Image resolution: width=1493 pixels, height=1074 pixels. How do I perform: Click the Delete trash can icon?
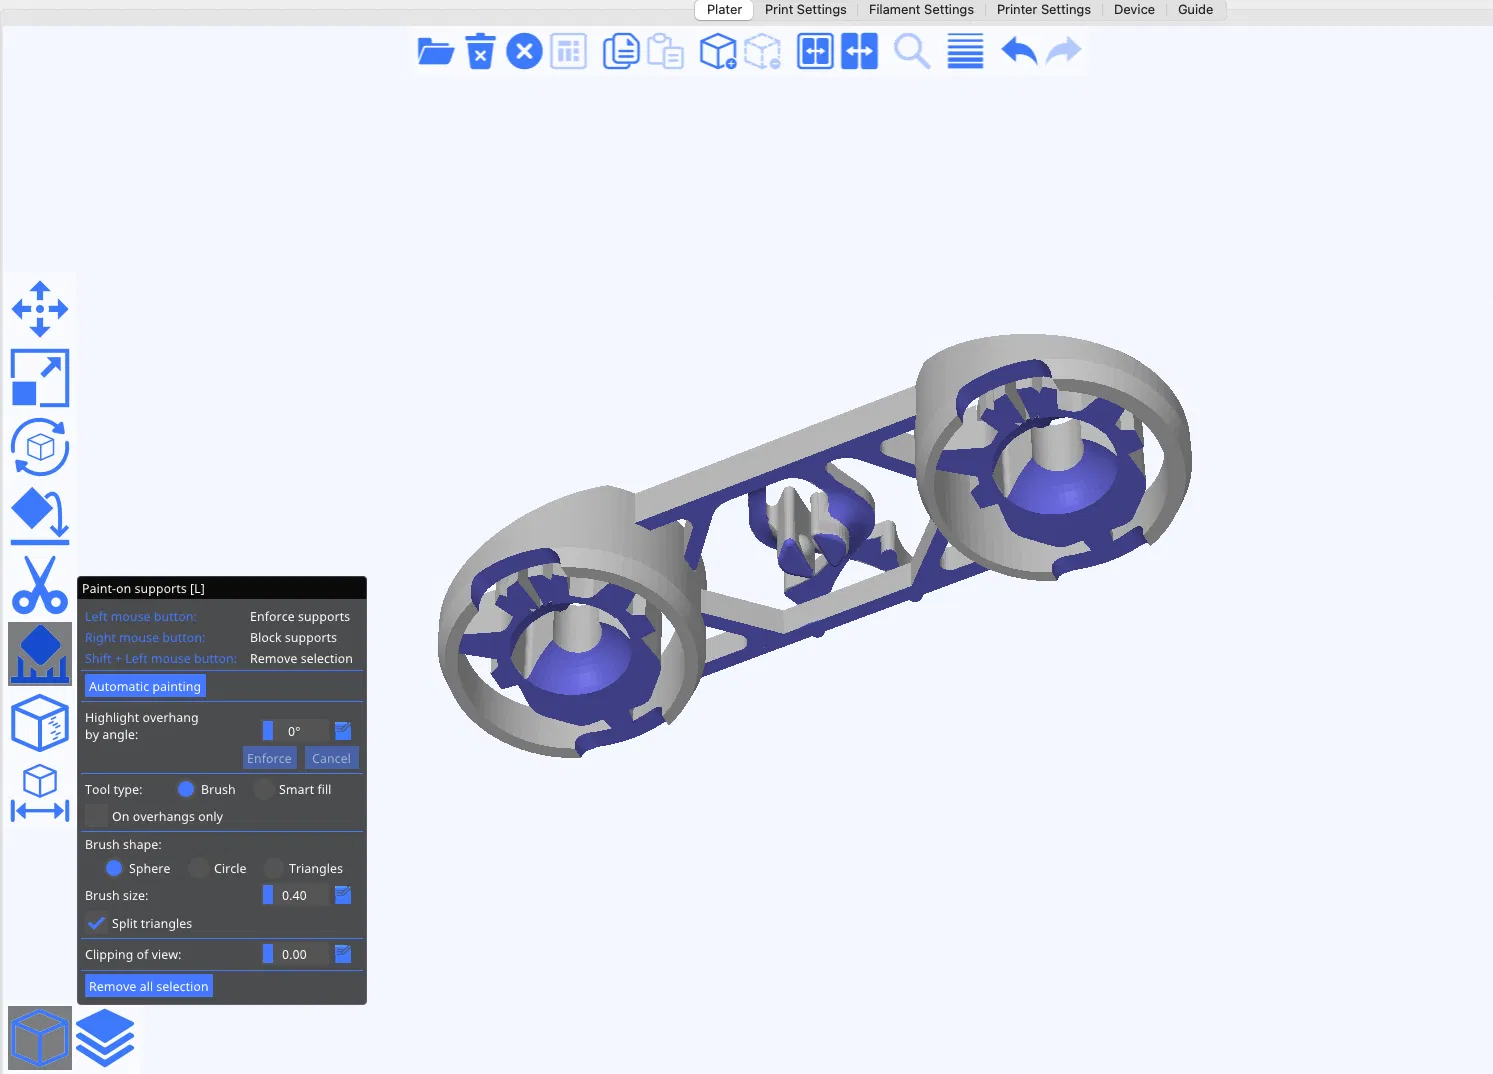481,51
